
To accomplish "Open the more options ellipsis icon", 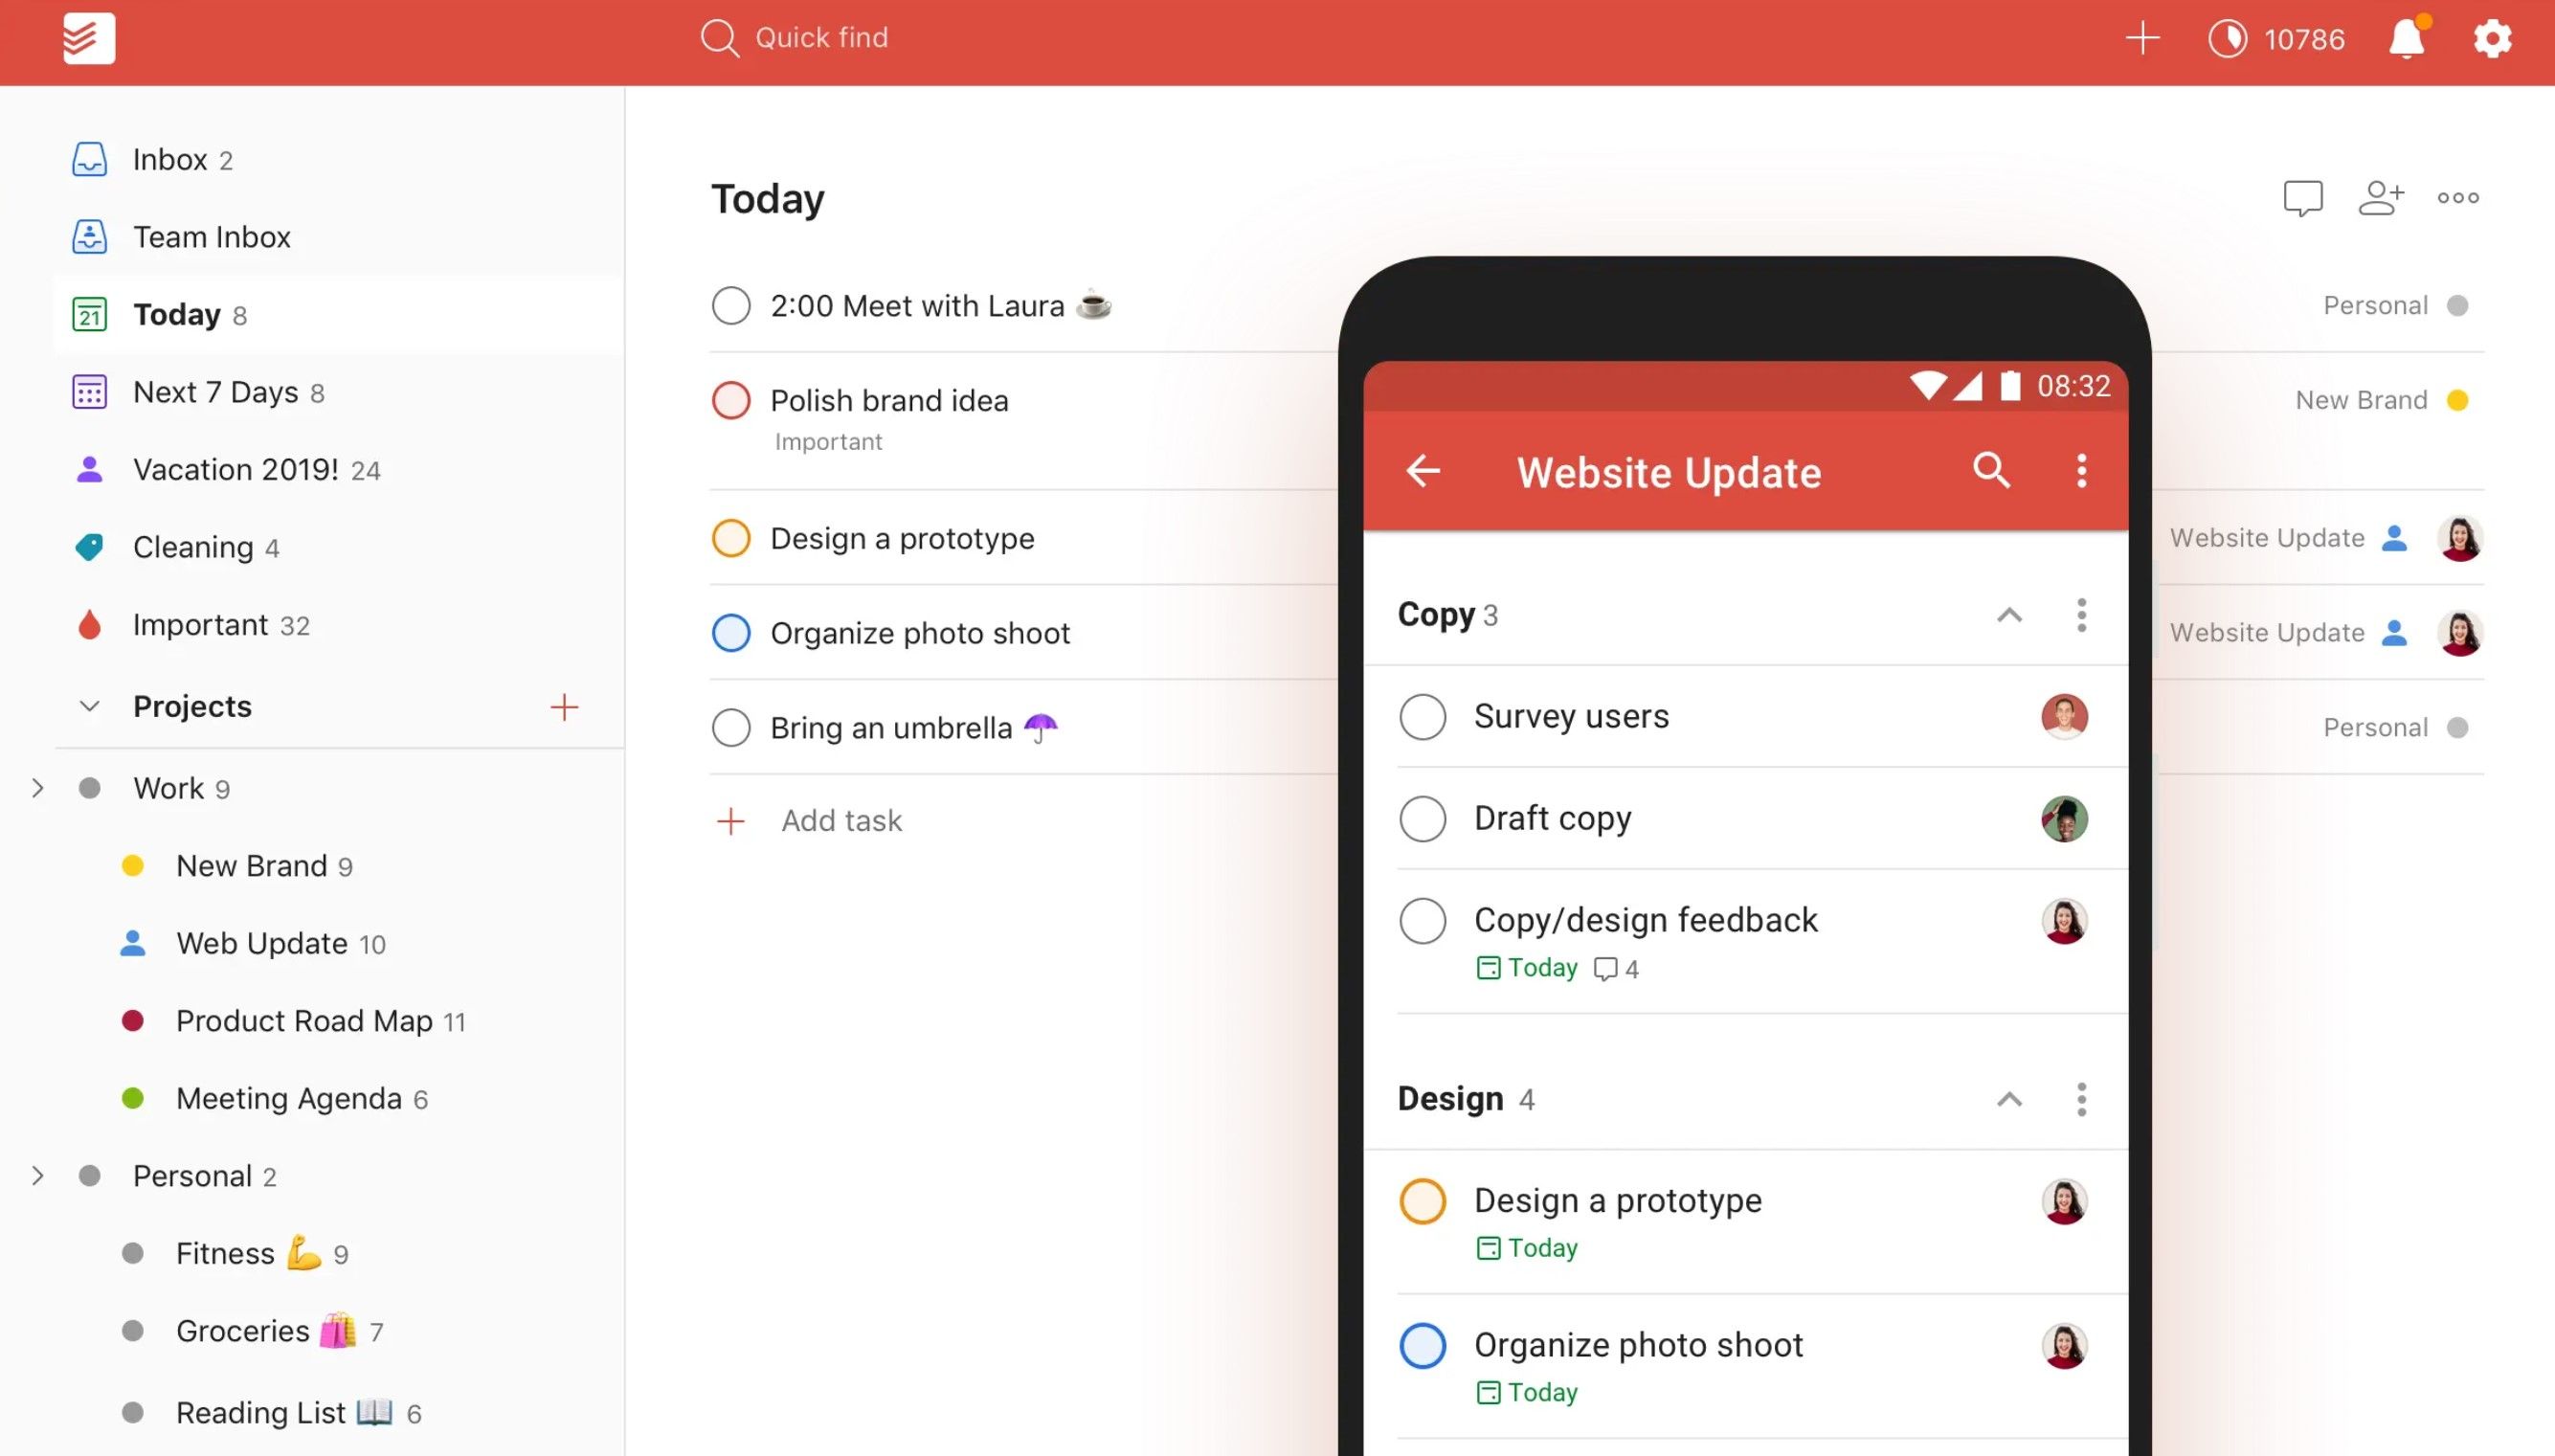I will [x=2458, y=196].
